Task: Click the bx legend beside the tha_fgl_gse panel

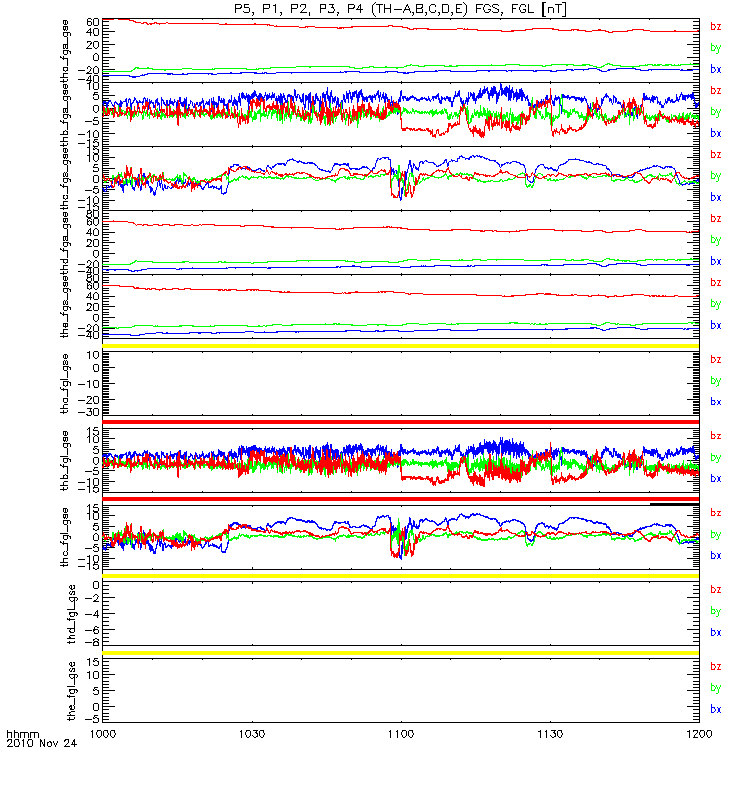Action: [x=716, y=402]
